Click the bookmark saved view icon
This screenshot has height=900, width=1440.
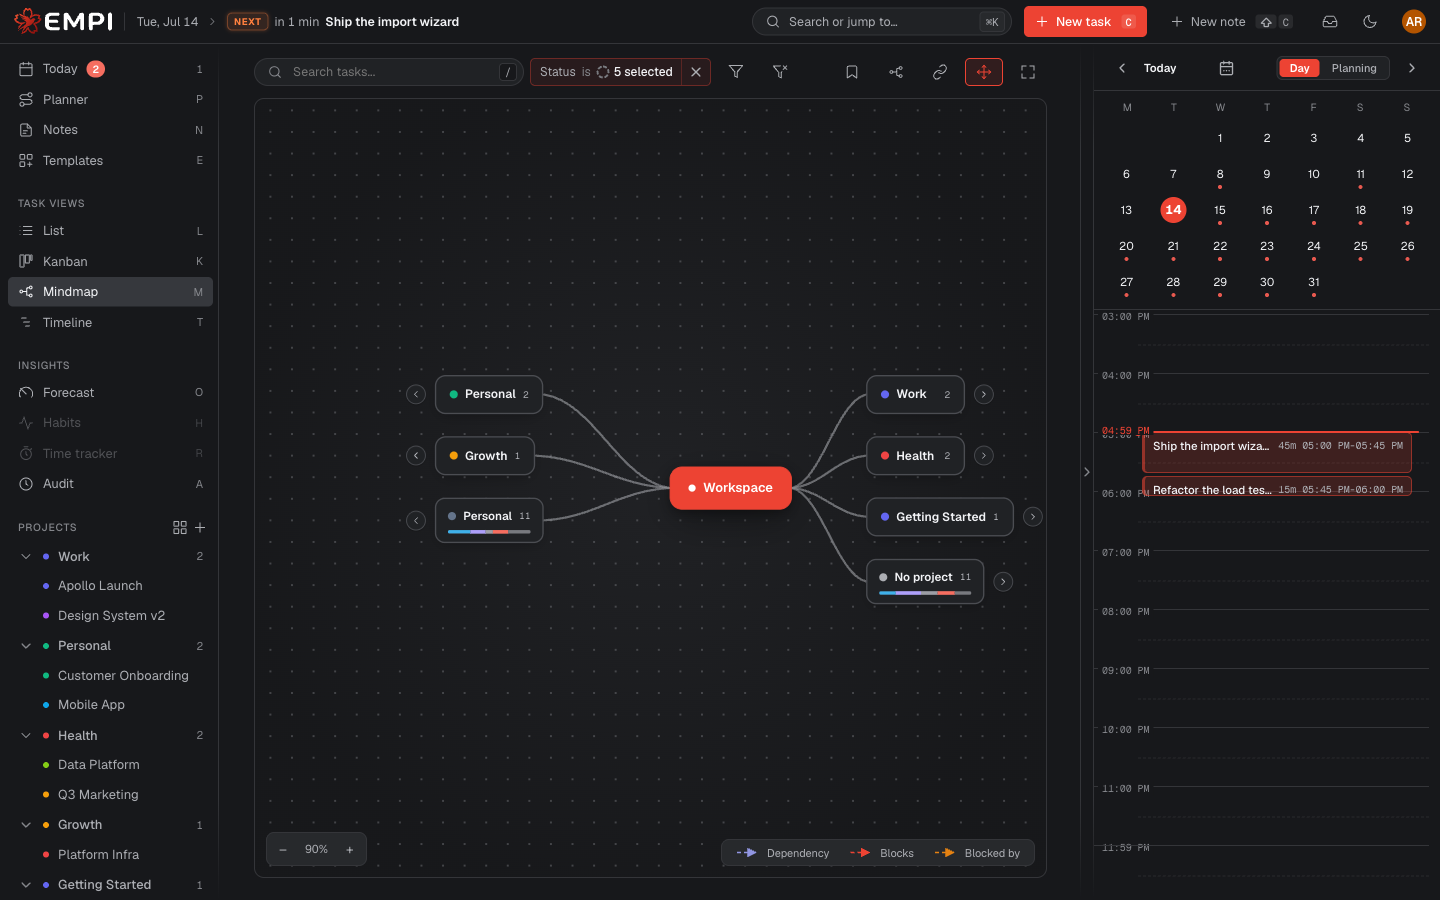[852, 72]
